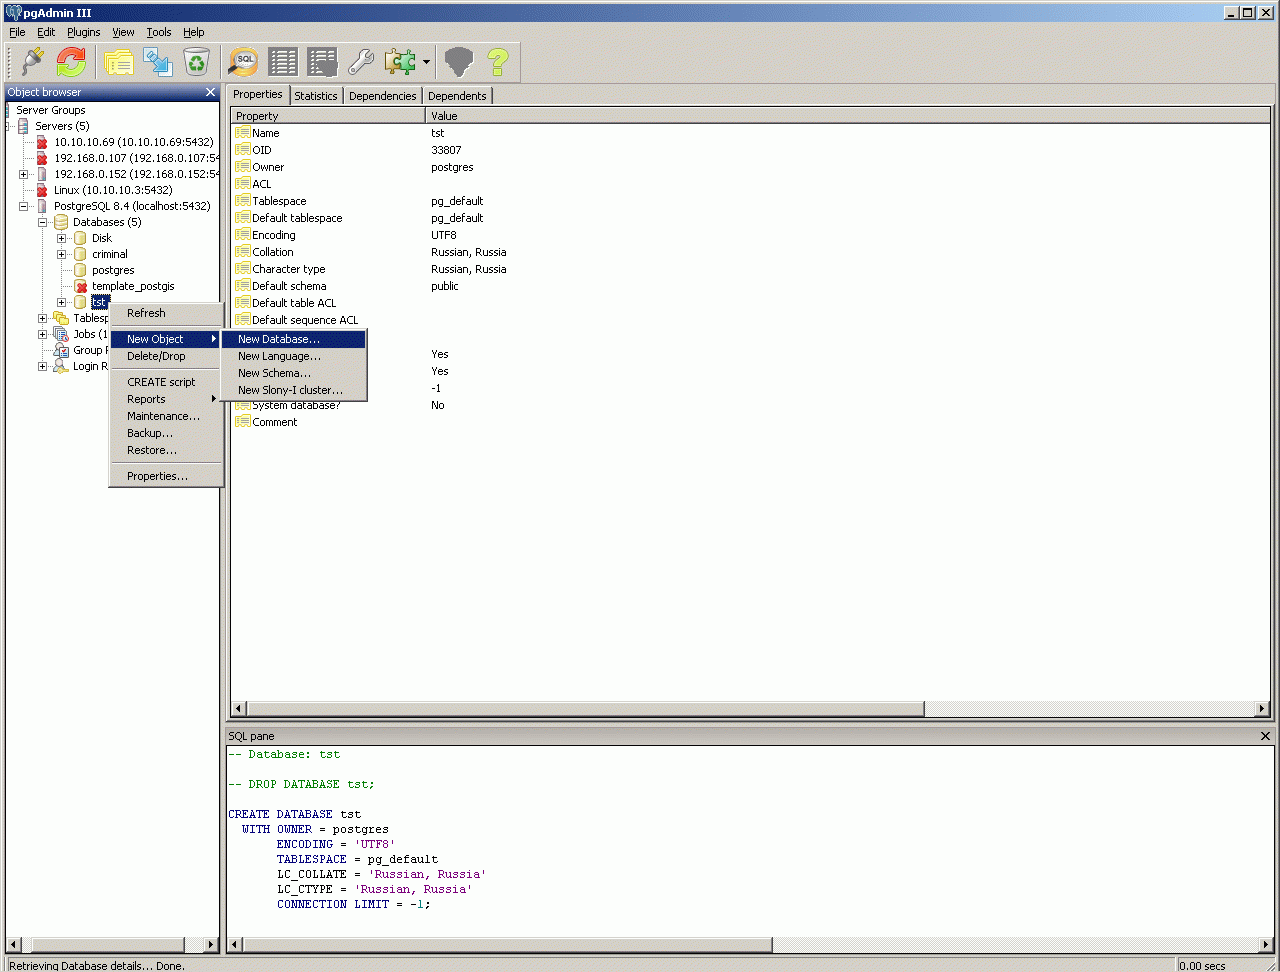Select the Linux (10.10.10.3:5432) server
This screenshot has width=1280, height=972.
[x=113, y=190]
